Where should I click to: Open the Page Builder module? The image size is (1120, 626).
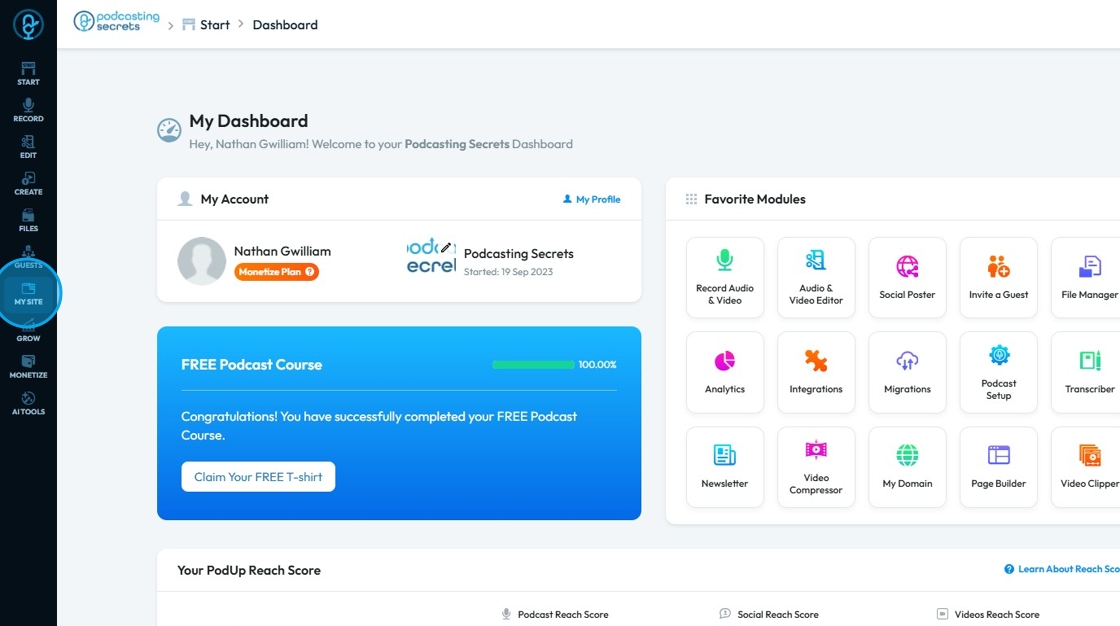point(999,467)
